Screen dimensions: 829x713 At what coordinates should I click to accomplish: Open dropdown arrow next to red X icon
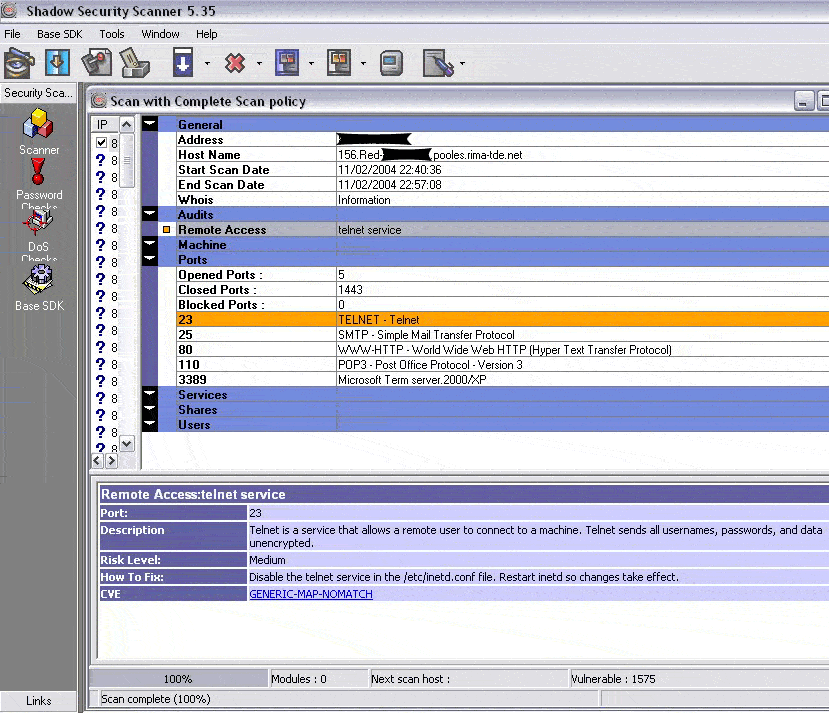pos(259,63)
